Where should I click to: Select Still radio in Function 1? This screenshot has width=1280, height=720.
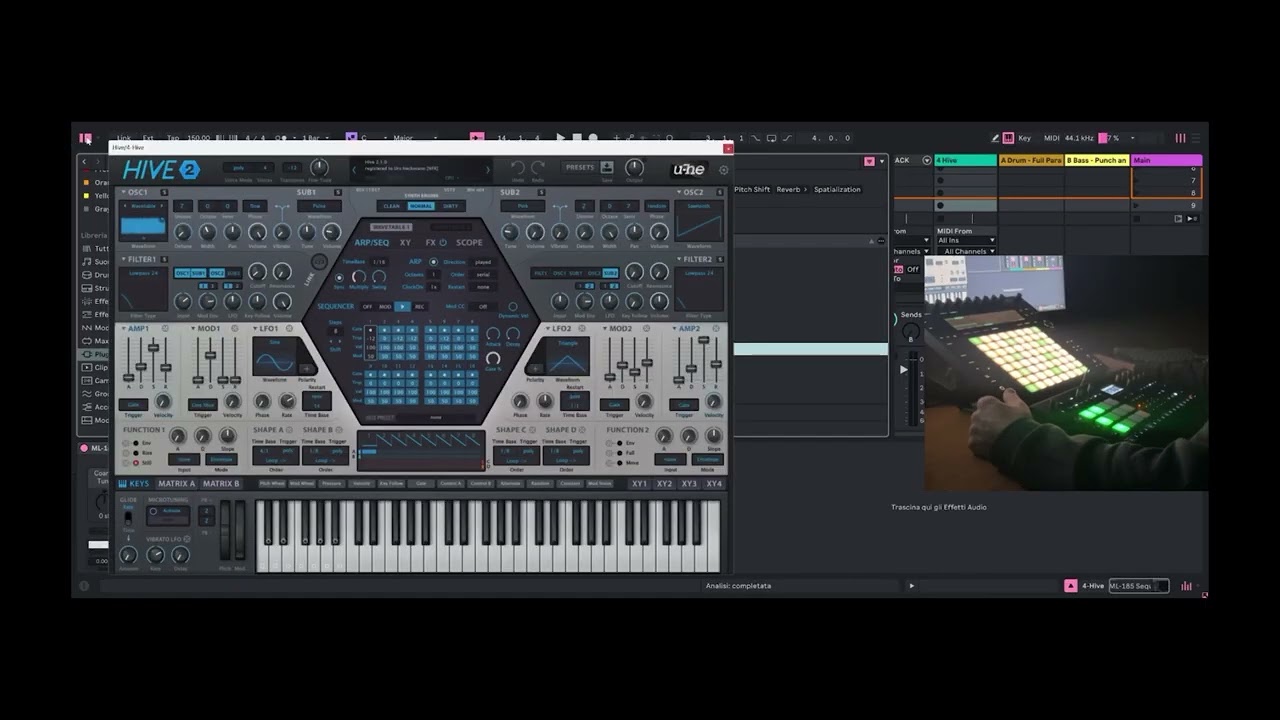pyautogui.click(x=137, y=463)
